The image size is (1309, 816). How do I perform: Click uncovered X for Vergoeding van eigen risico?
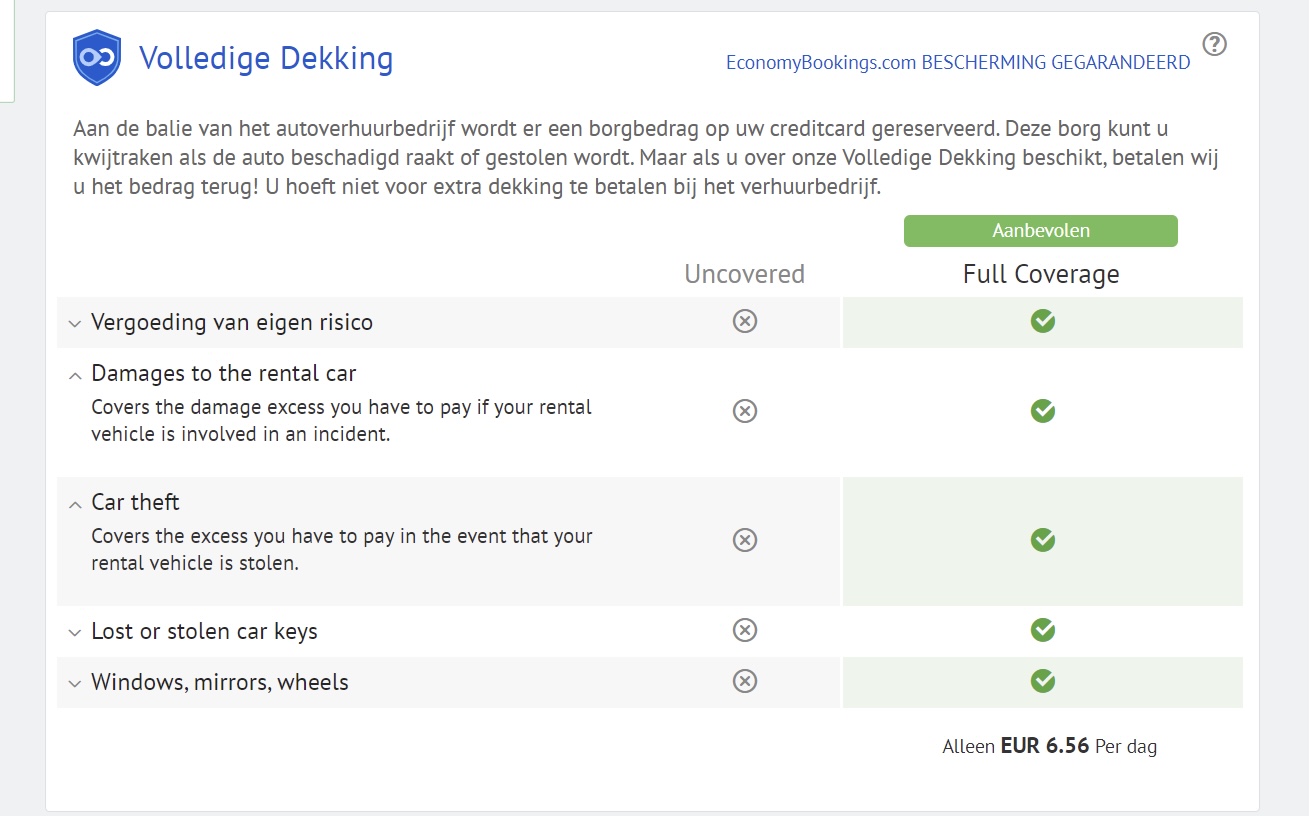744,321
